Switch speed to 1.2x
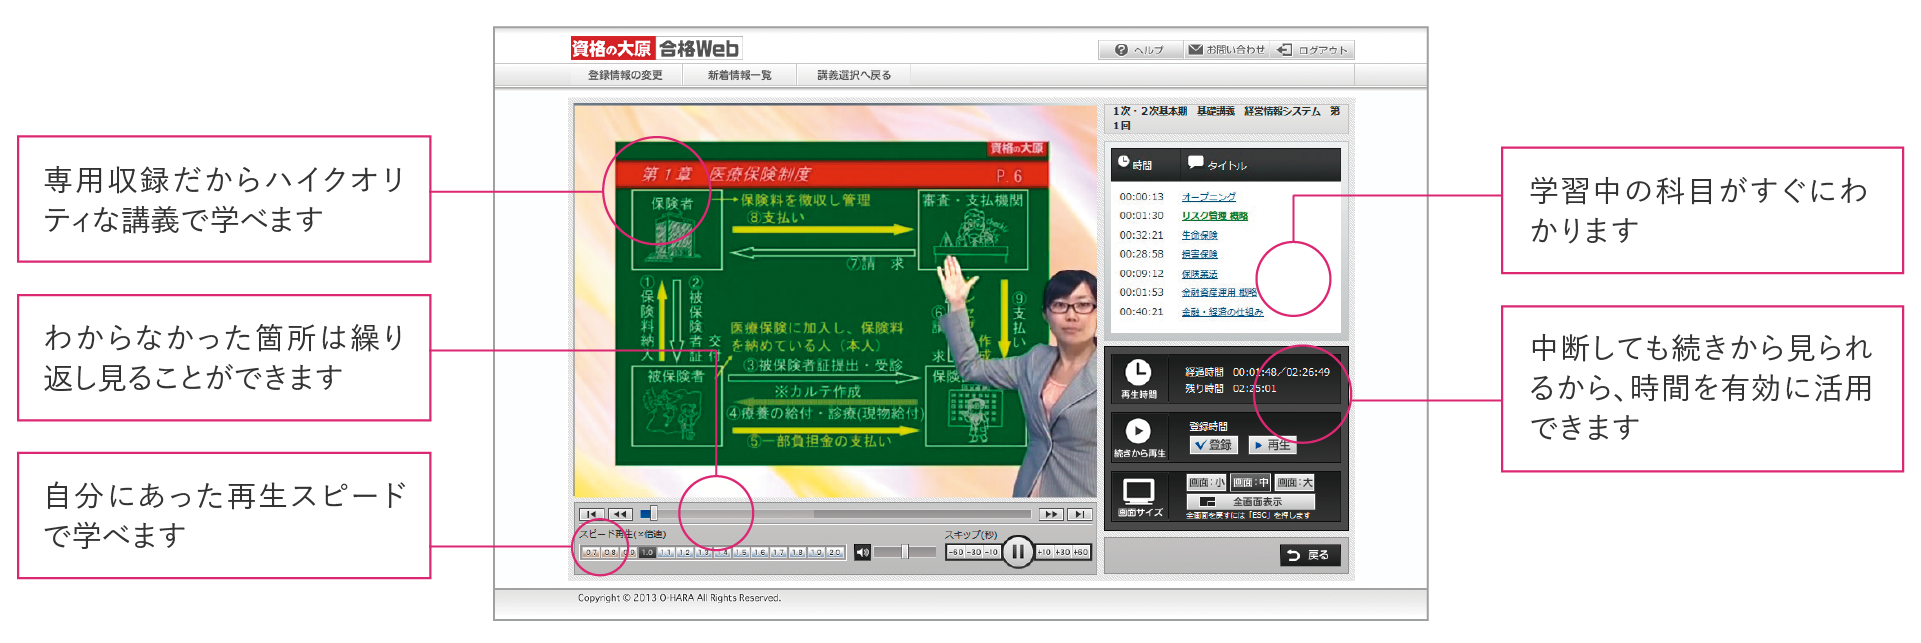This screenshot has width=1921, height=643. pyautogui.click(x=685, y=552)
